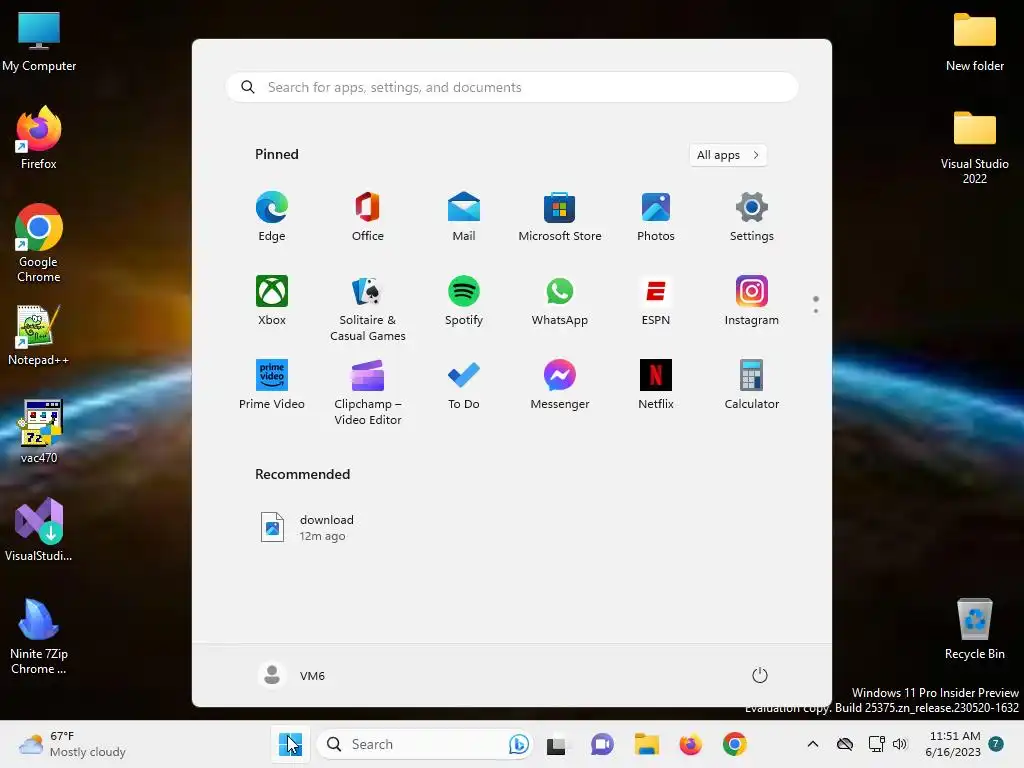Image resolution: width=1024 pixels, height=768 pixels.
Task: Open the clock and date panel
Action: [x=953, y=744]
